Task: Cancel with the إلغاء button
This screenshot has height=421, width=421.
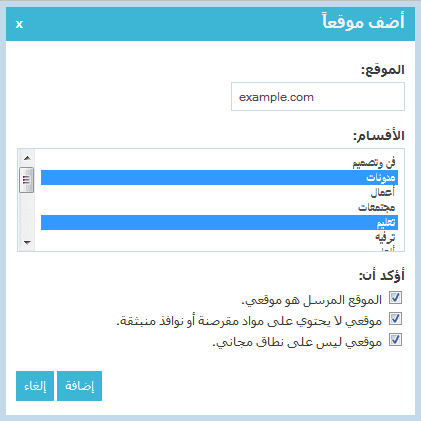Action: pos(35,386)
